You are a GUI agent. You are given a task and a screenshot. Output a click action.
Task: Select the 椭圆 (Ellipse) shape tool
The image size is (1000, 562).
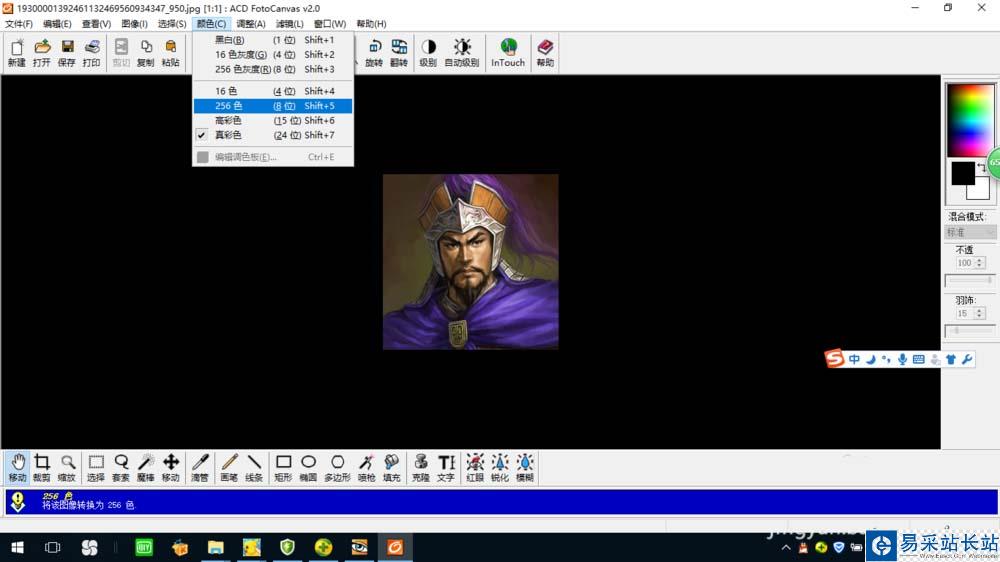[x=308, y=468]
